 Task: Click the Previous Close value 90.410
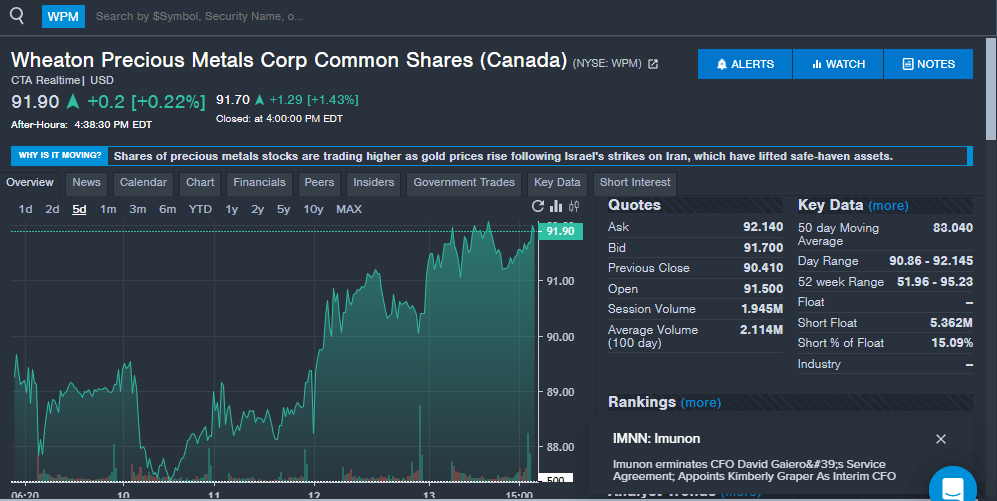[x=763, y=268]
